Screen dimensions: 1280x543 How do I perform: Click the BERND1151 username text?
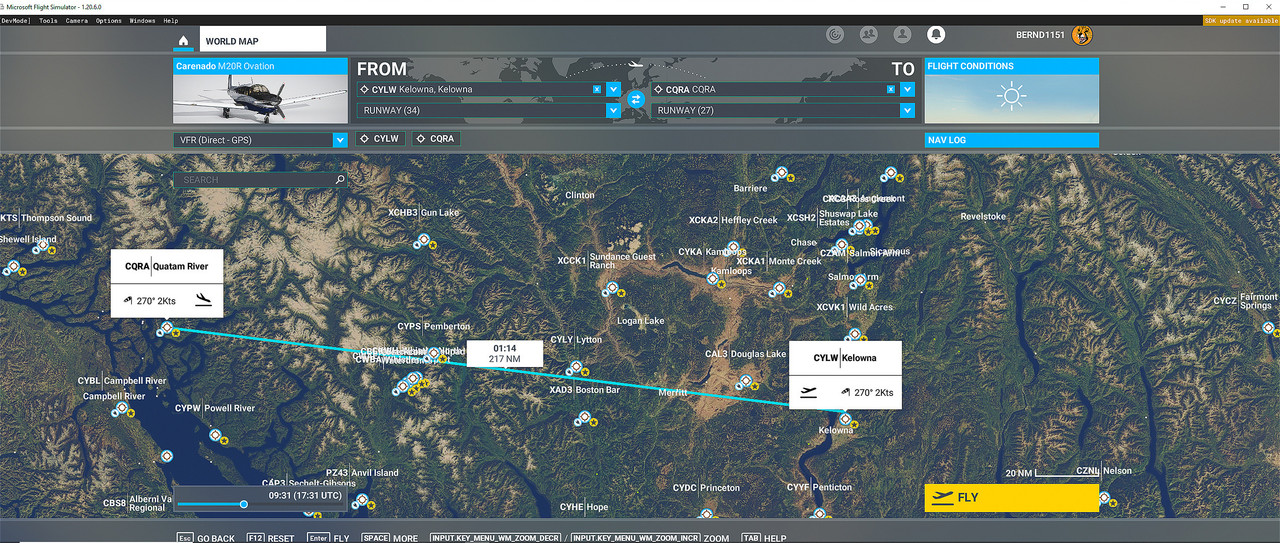click(x=1041, y=36)
